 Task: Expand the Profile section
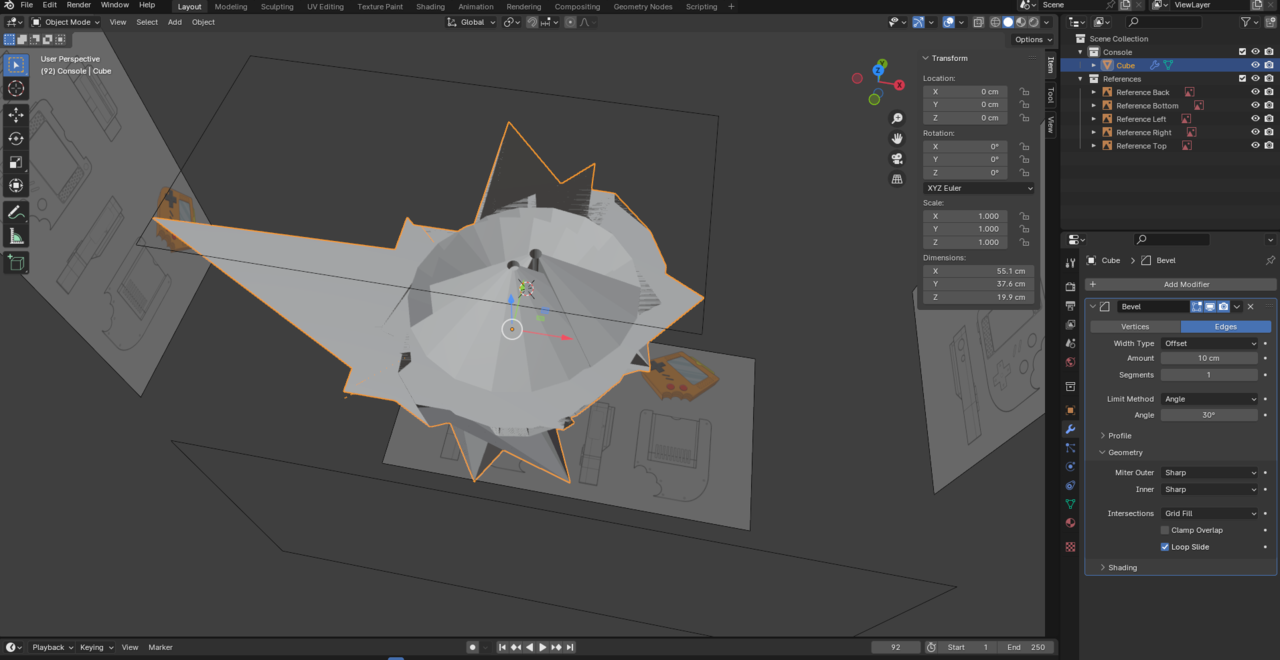click(1119, 436)
